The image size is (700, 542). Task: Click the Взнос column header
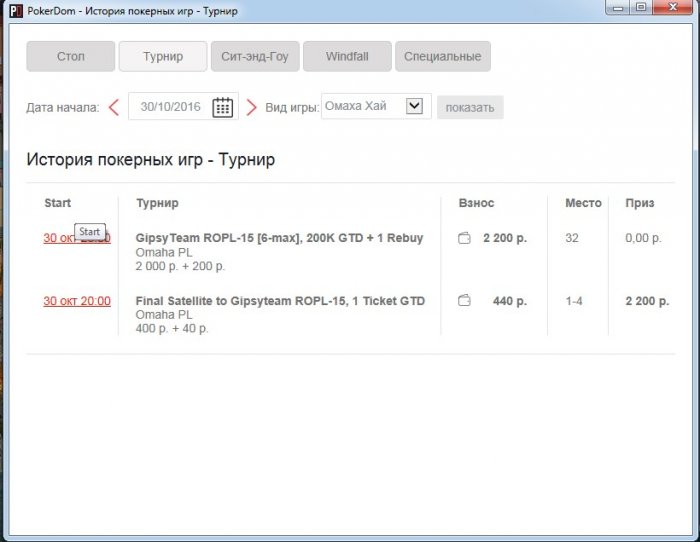pos(476,203)
